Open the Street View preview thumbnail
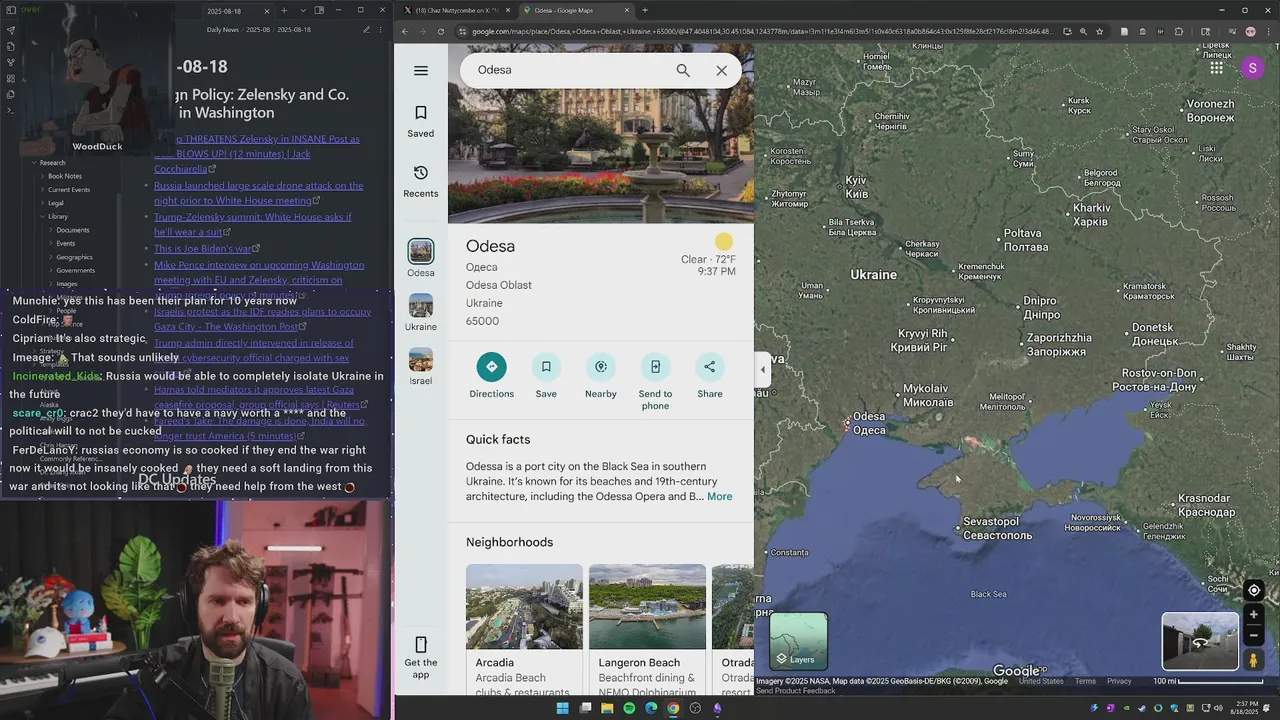Viewport: 1280px width, 720px height. coord(1200,641)
